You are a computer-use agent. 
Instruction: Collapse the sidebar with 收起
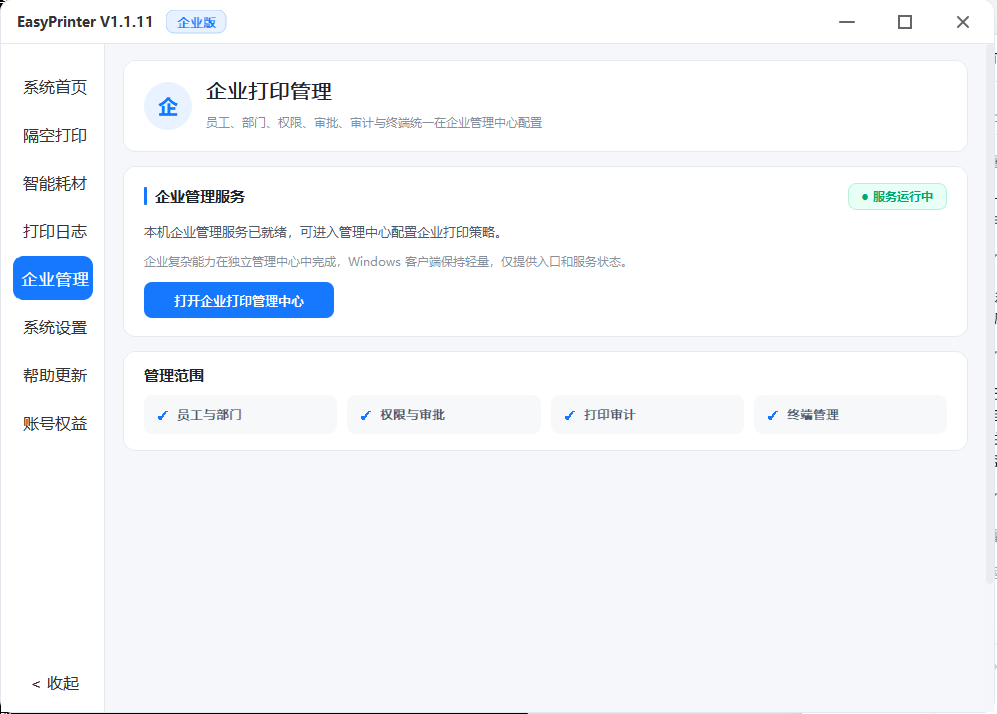(x=55, y=683)
